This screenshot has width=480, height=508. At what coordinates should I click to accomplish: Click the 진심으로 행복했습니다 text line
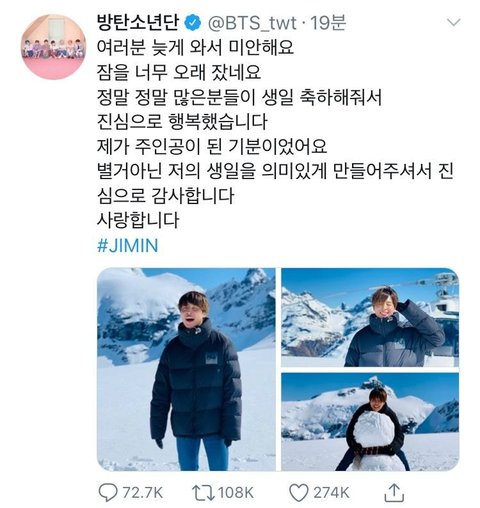(x=182, y=122)
